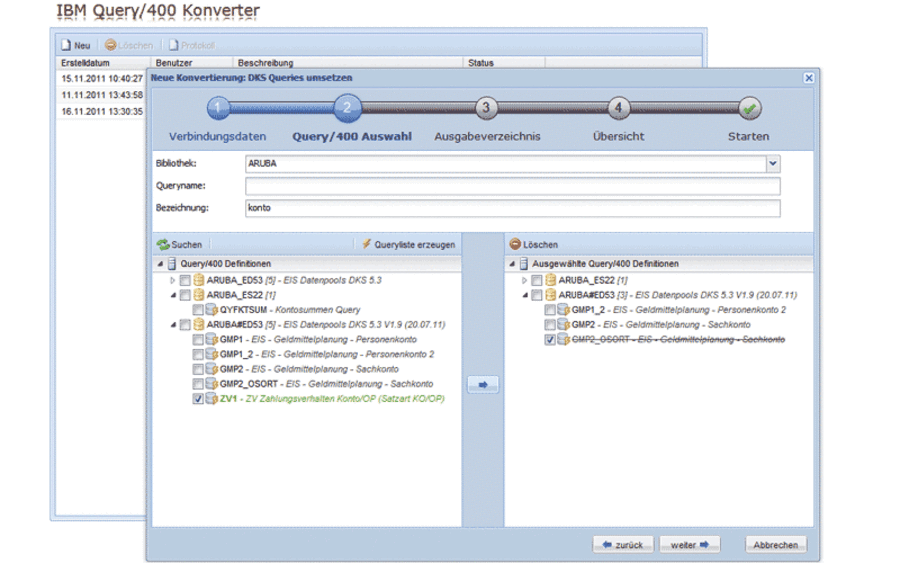Uncheck the ZV1 checkbox

pyautogui.click(x=198, y=399)
